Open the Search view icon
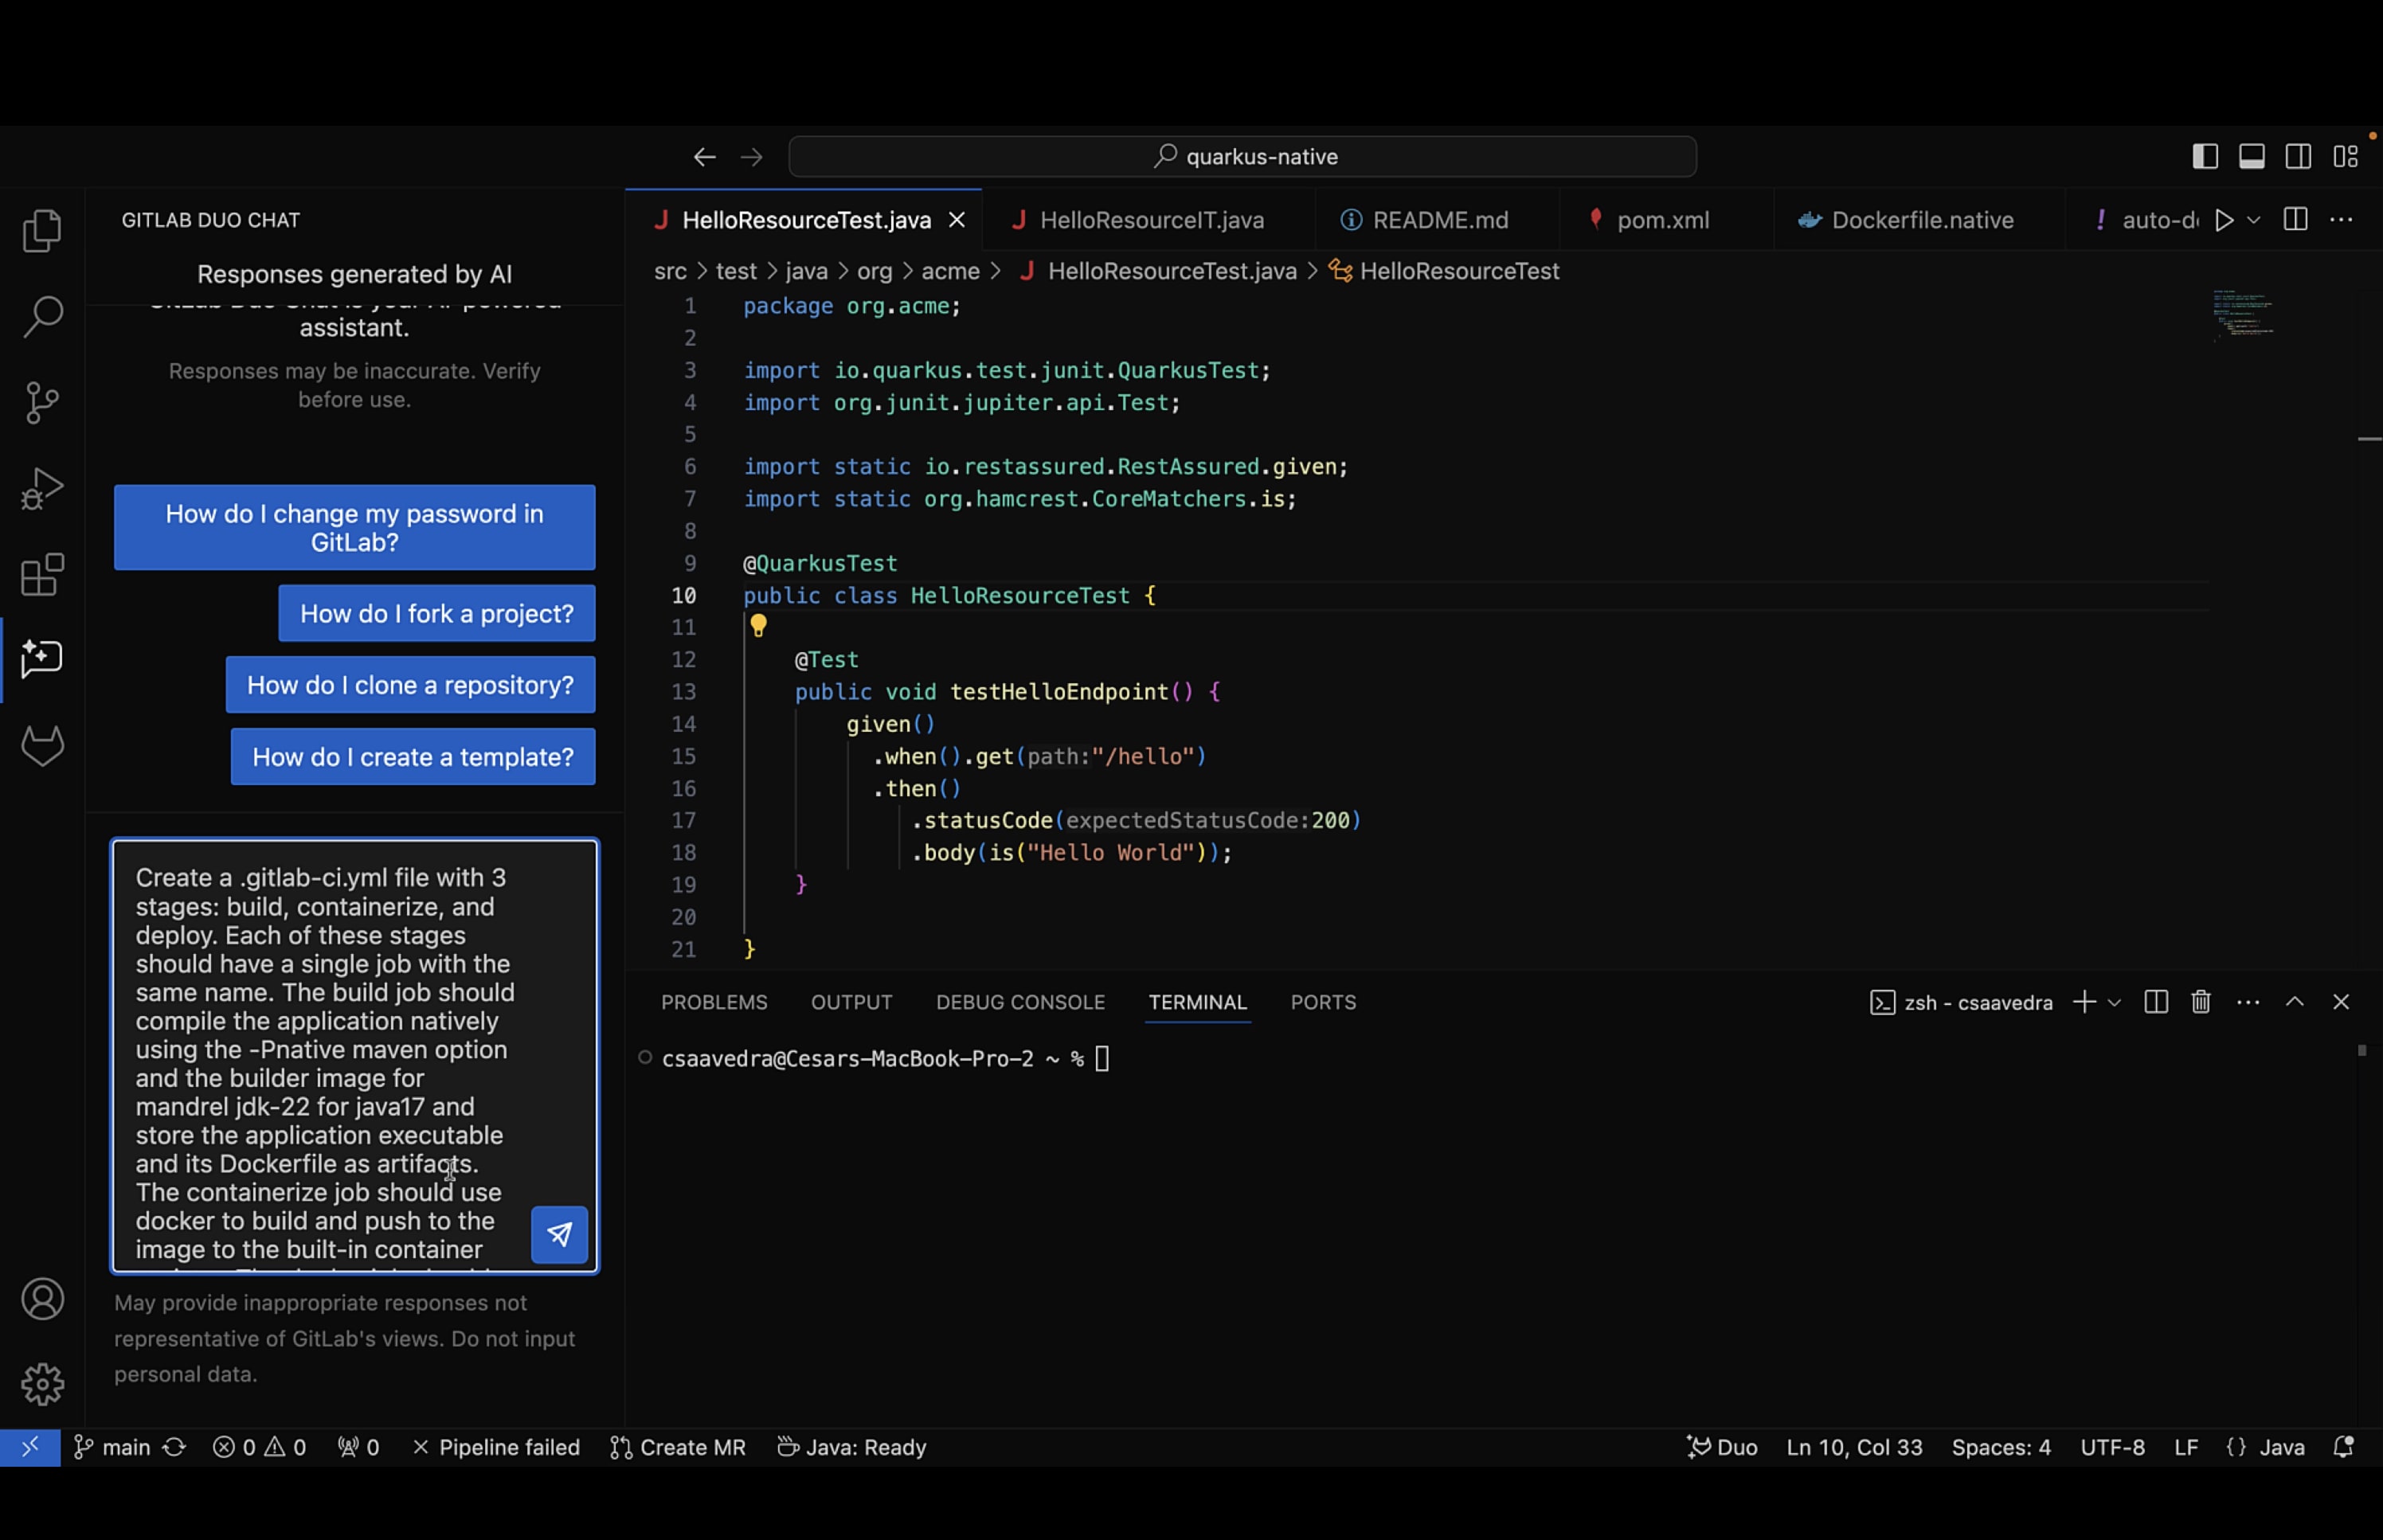 (x=42, y=316)
